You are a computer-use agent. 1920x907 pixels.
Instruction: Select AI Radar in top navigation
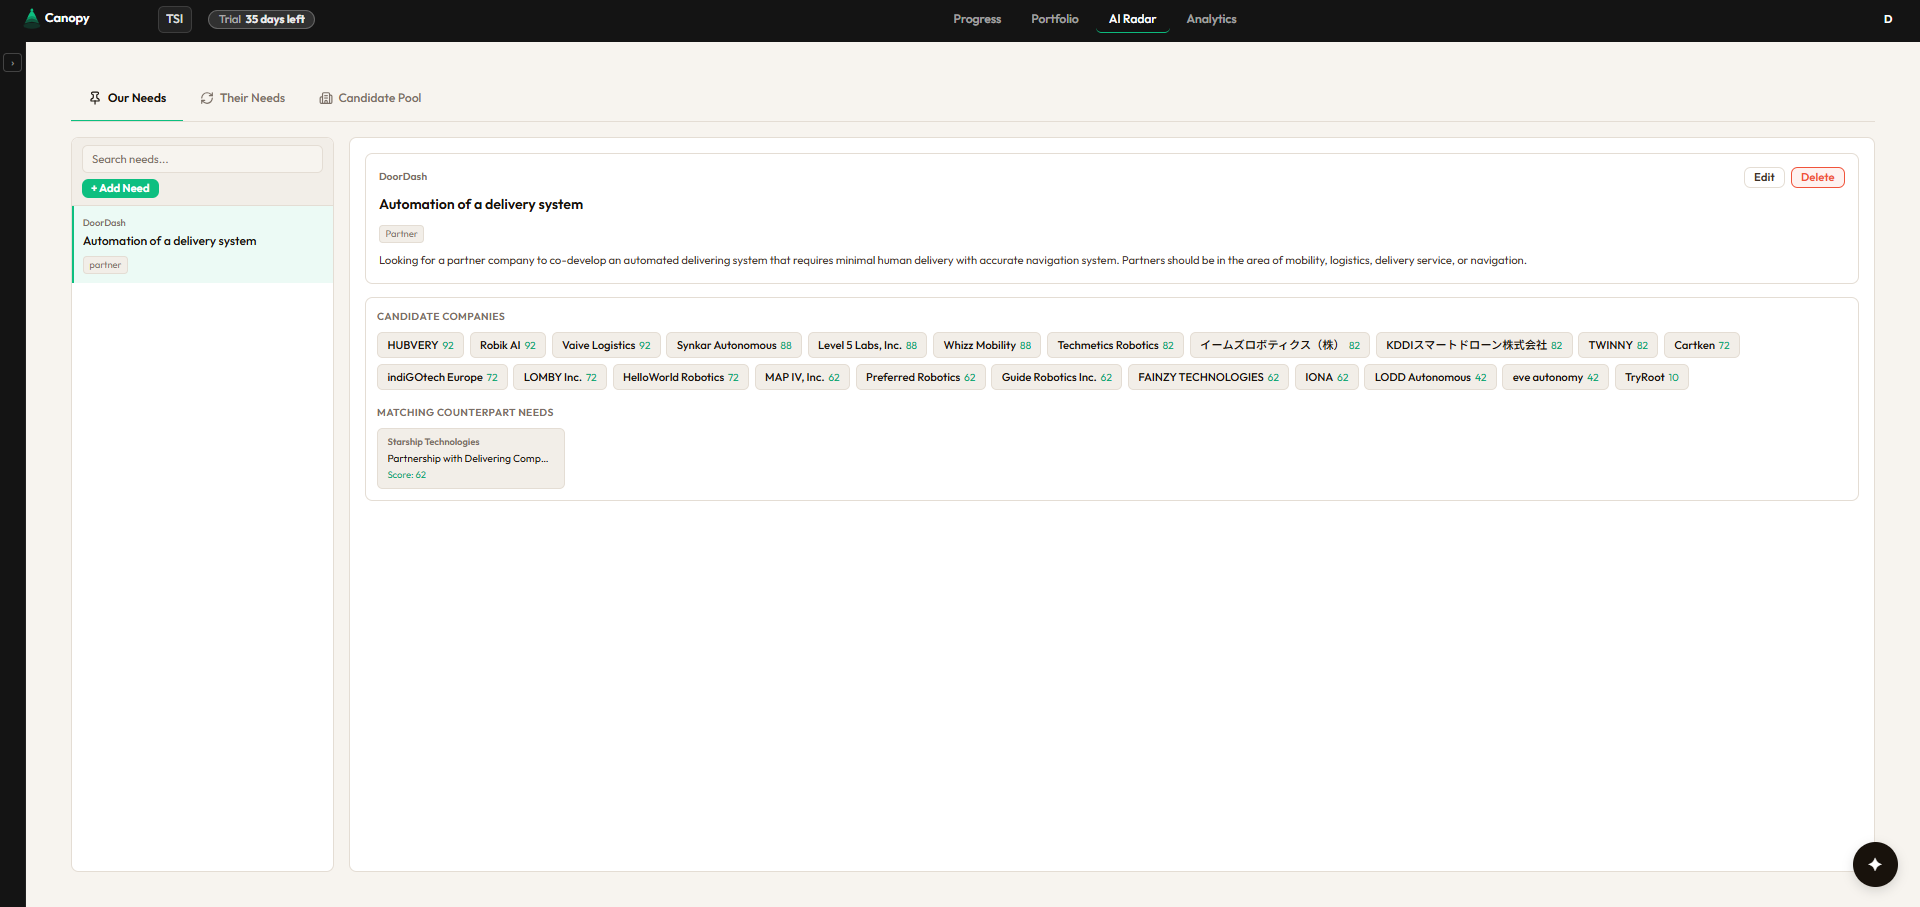tap(1132, 19)
